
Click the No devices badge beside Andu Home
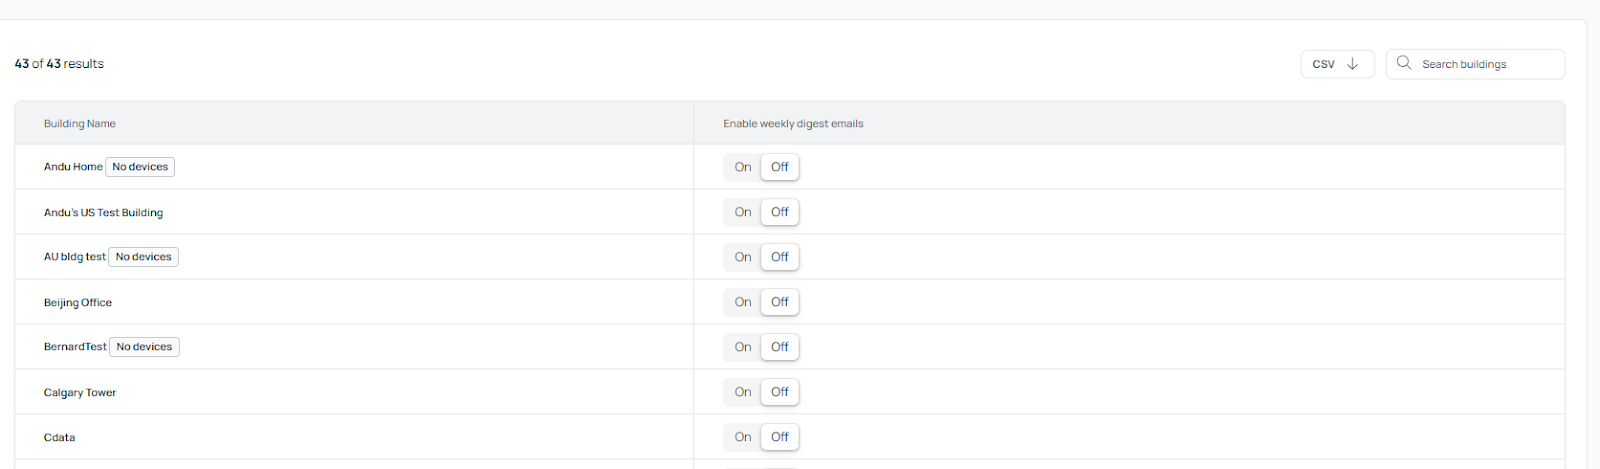pyautogui.click(x=140, y=167)
